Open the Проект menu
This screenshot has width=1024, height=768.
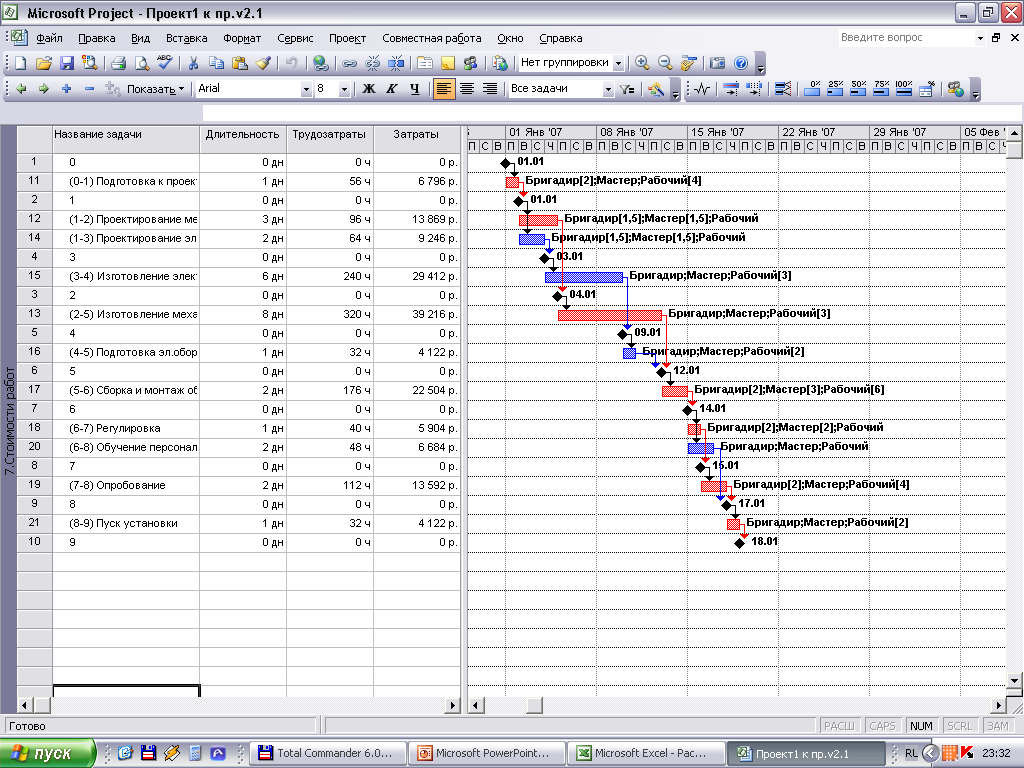pyautogui.click(x=347, y=38)
